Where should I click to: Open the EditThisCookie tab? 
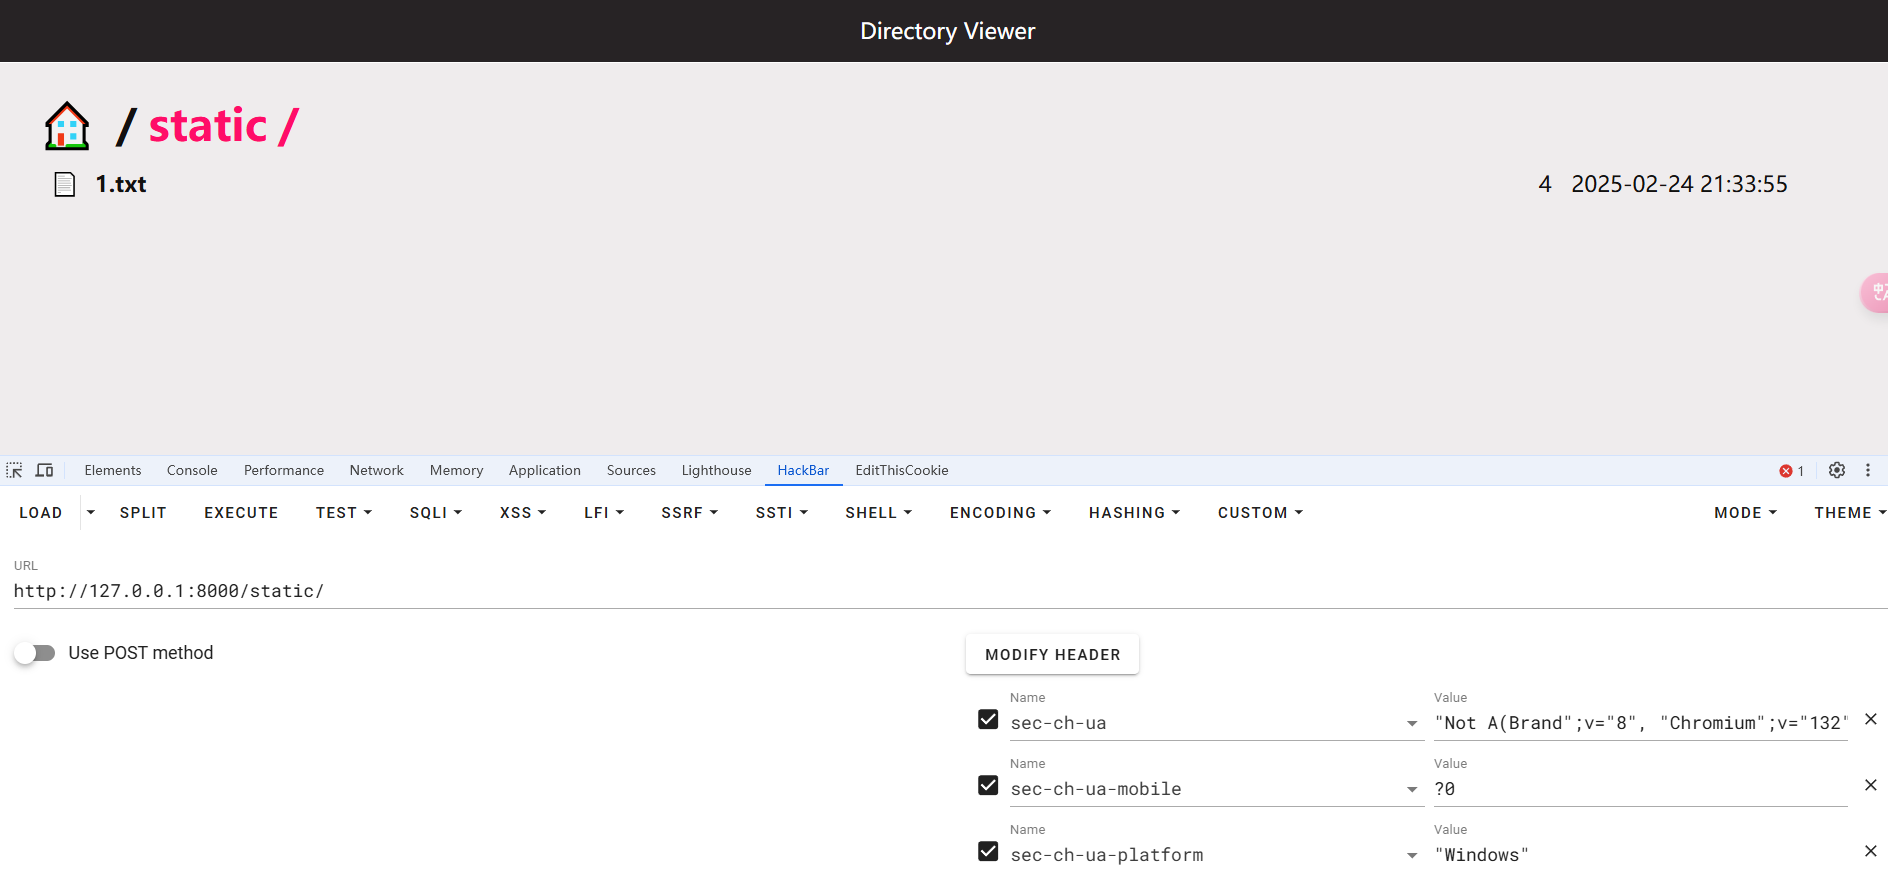(901, 470)
